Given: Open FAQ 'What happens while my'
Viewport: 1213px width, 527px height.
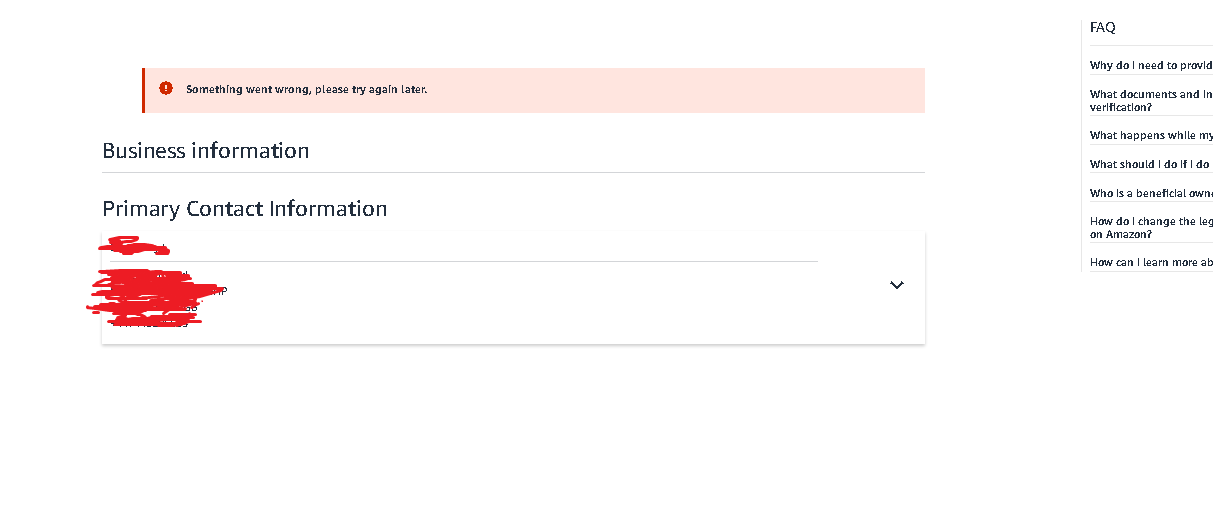Looking at the screenshot, I should [x=1151, y=135].
